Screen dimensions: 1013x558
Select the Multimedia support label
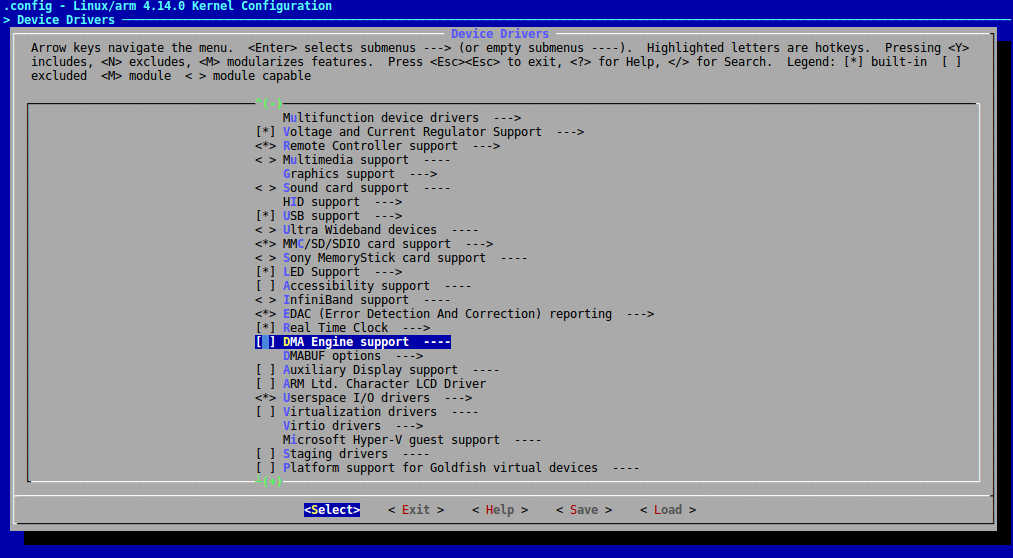pyautogui.click(x=346, y=160)
